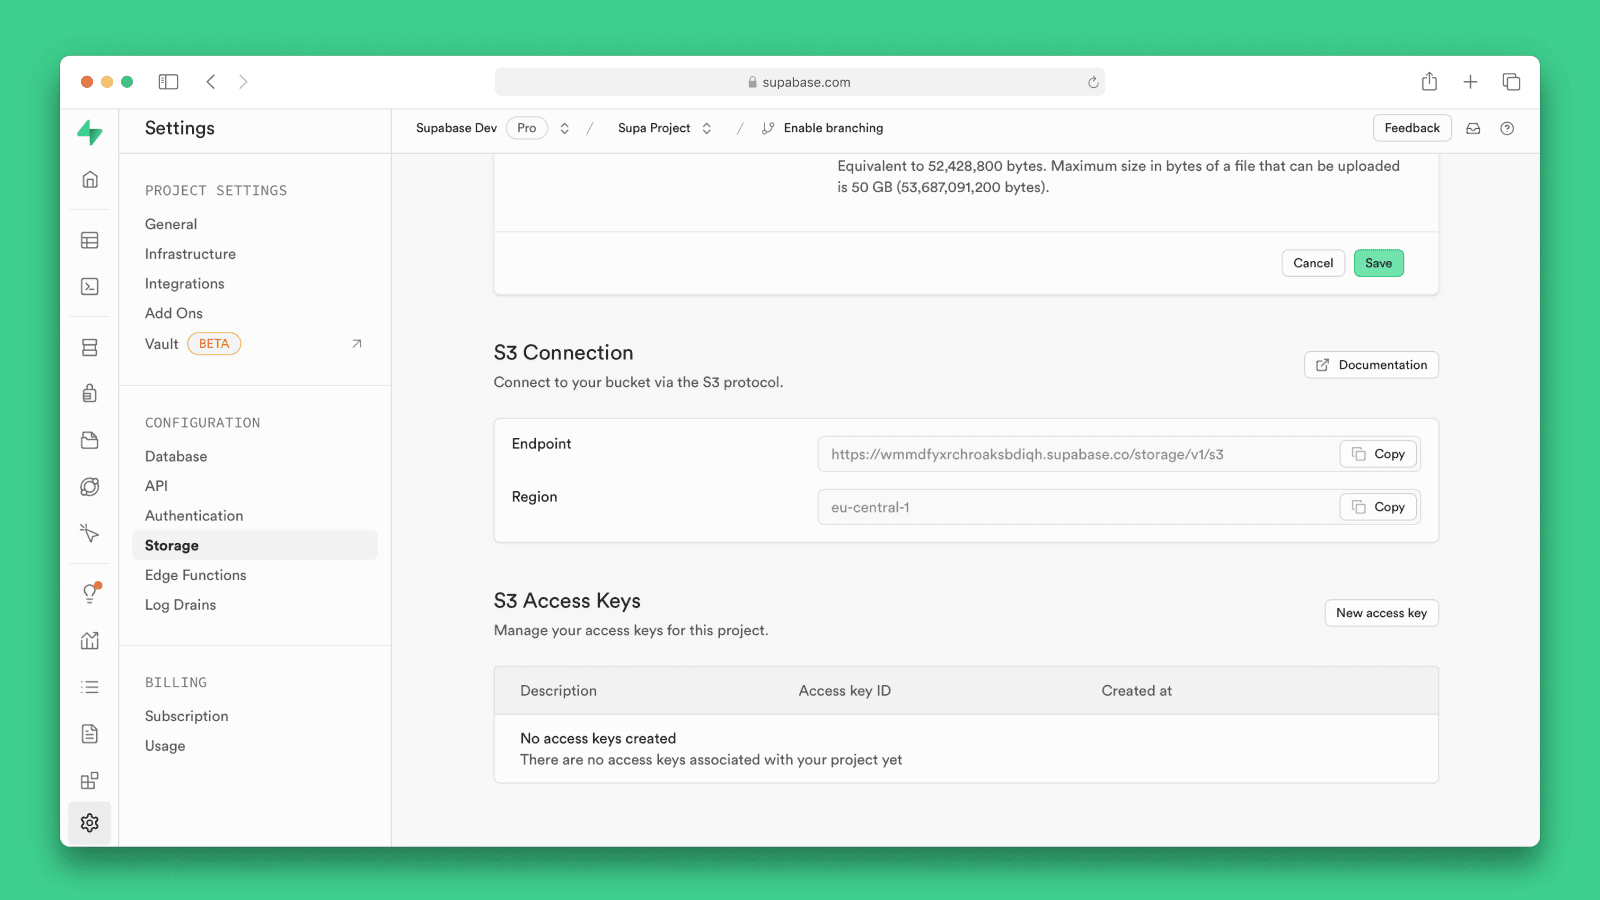Click the Description column header
This screenshot has width=1600, height=900.
click(558, 691)
